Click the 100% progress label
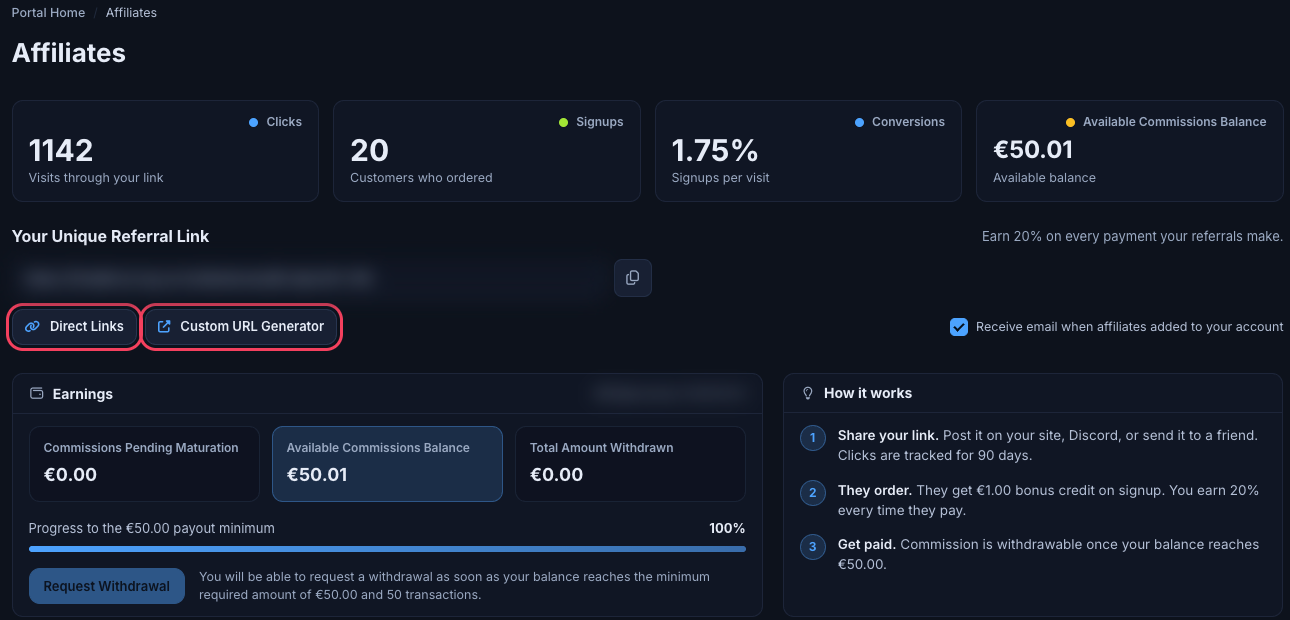The height and width of the screenshot is (620, 1290). pyautogui.click(x=727, y=528)
